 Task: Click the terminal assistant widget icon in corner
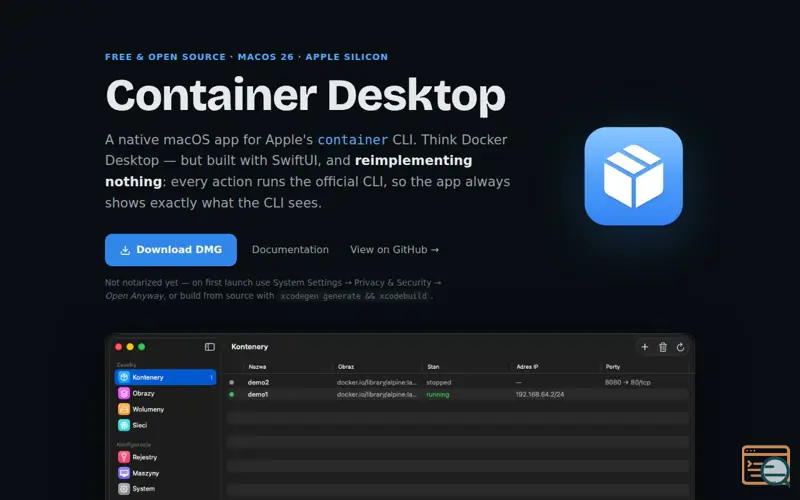[766, 465]
